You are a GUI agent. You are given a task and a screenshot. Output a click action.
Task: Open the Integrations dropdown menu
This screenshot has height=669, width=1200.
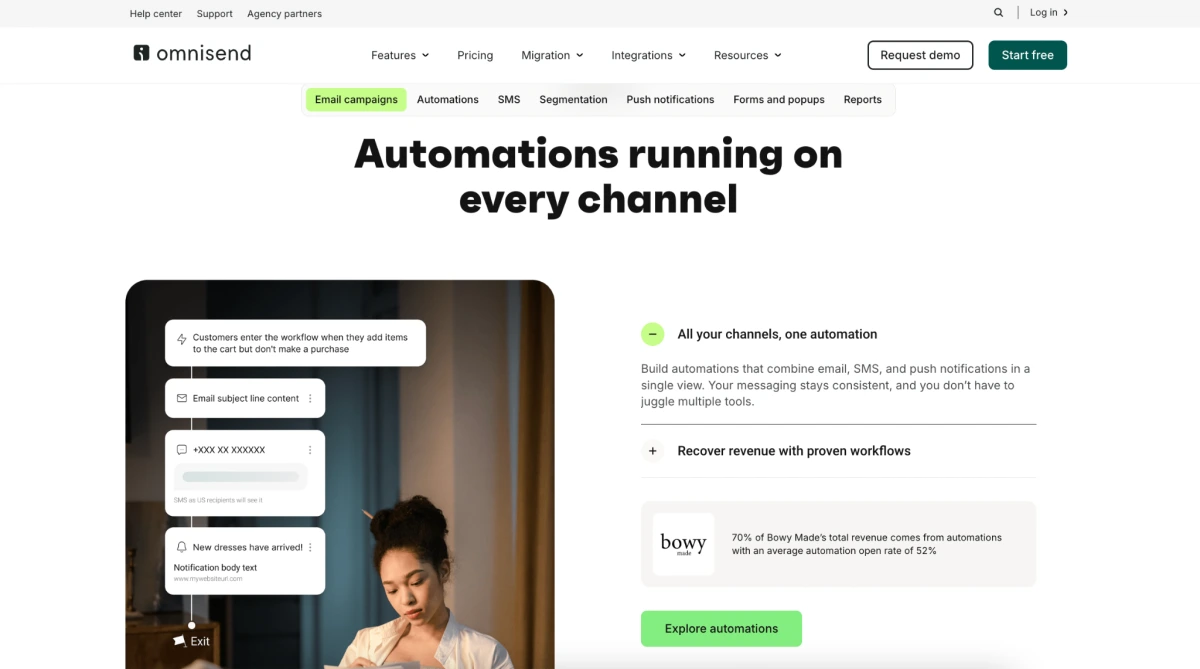[x=649, y=55]
